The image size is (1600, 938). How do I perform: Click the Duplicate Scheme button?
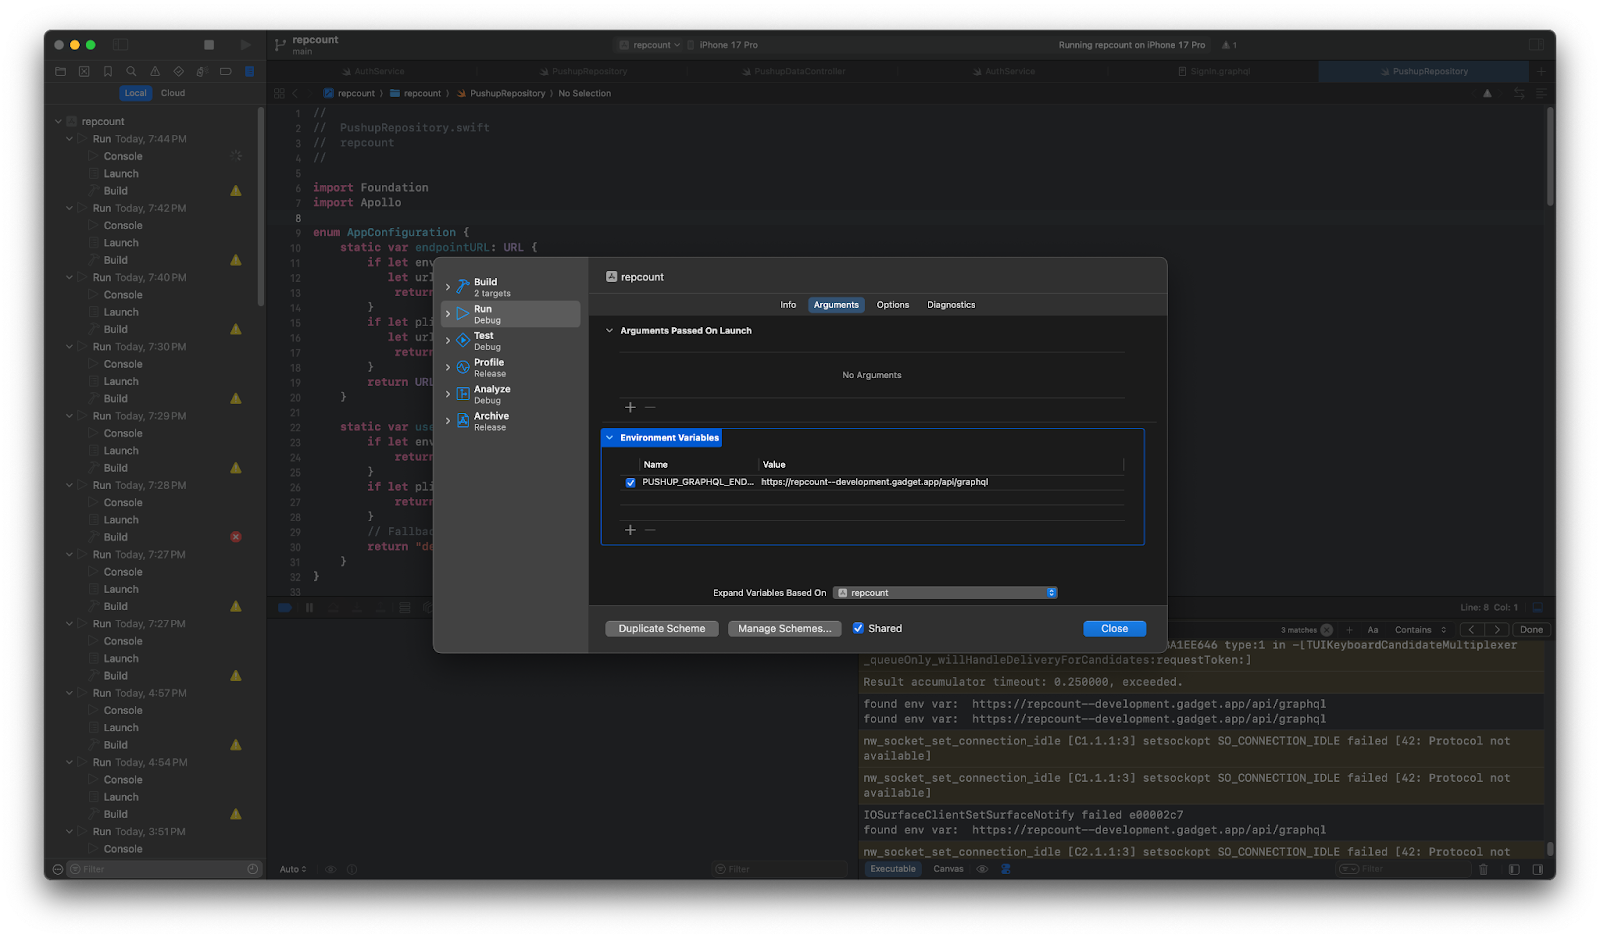coord(661,628)
